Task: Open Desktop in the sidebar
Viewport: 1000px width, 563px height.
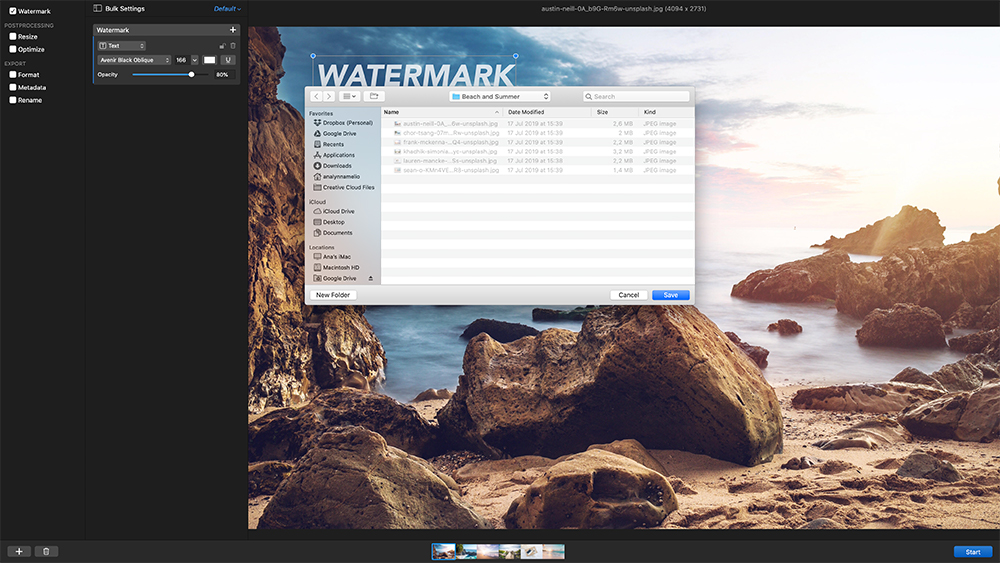Action: (x=330, y=222)
